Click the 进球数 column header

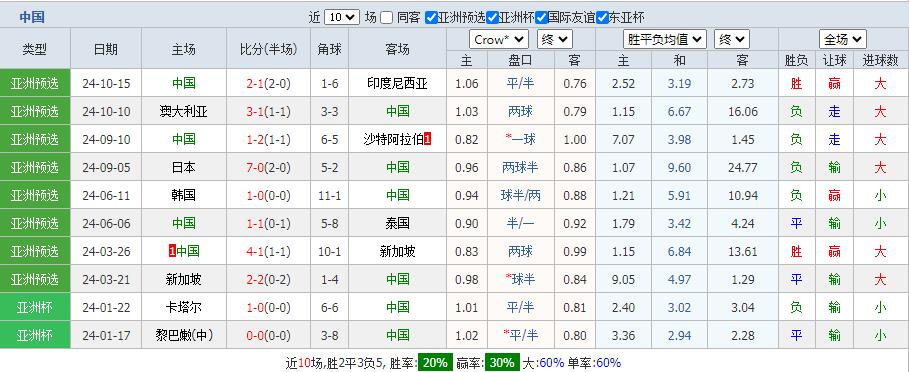(880, 60)
